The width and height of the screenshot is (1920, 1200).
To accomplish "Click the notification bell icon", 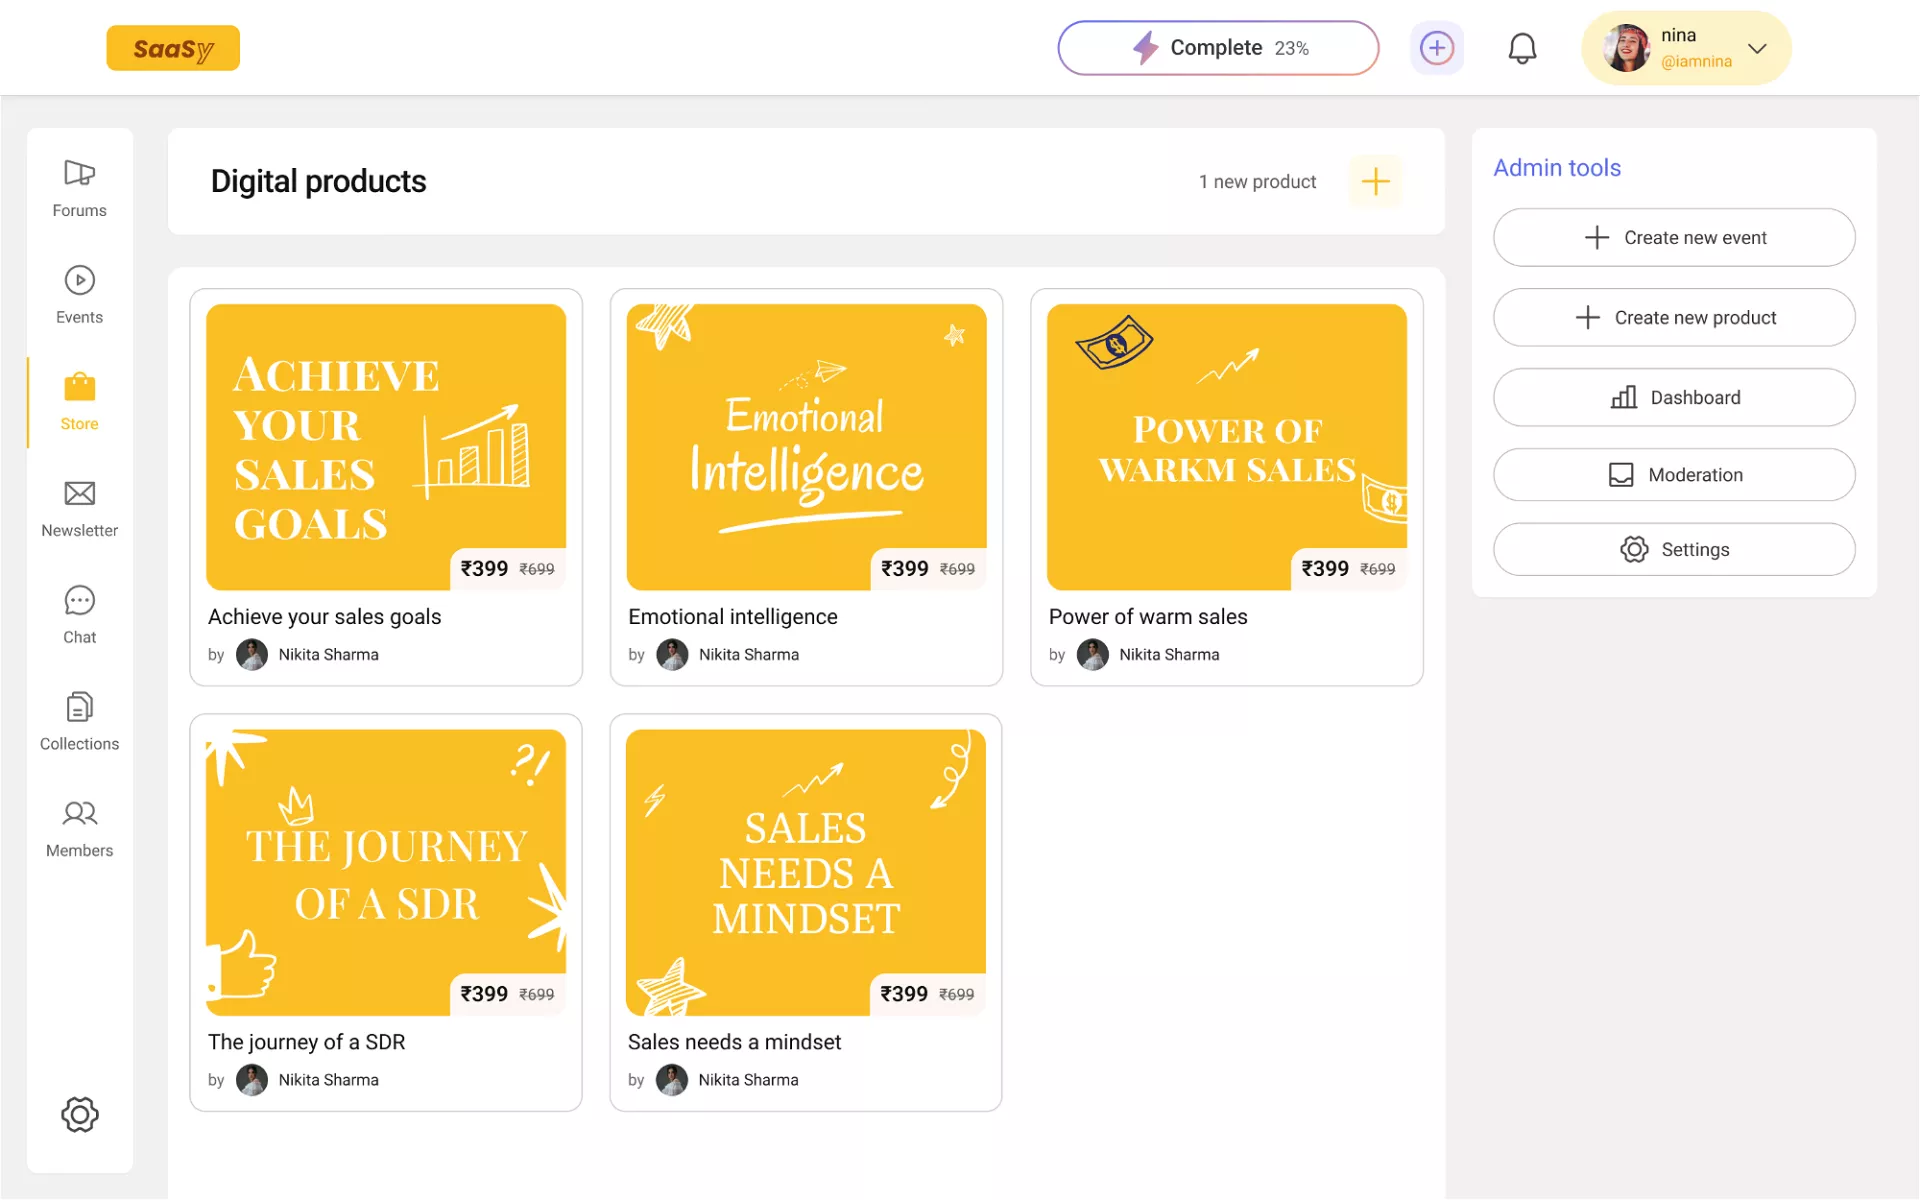I will [x=1522, y=48].
